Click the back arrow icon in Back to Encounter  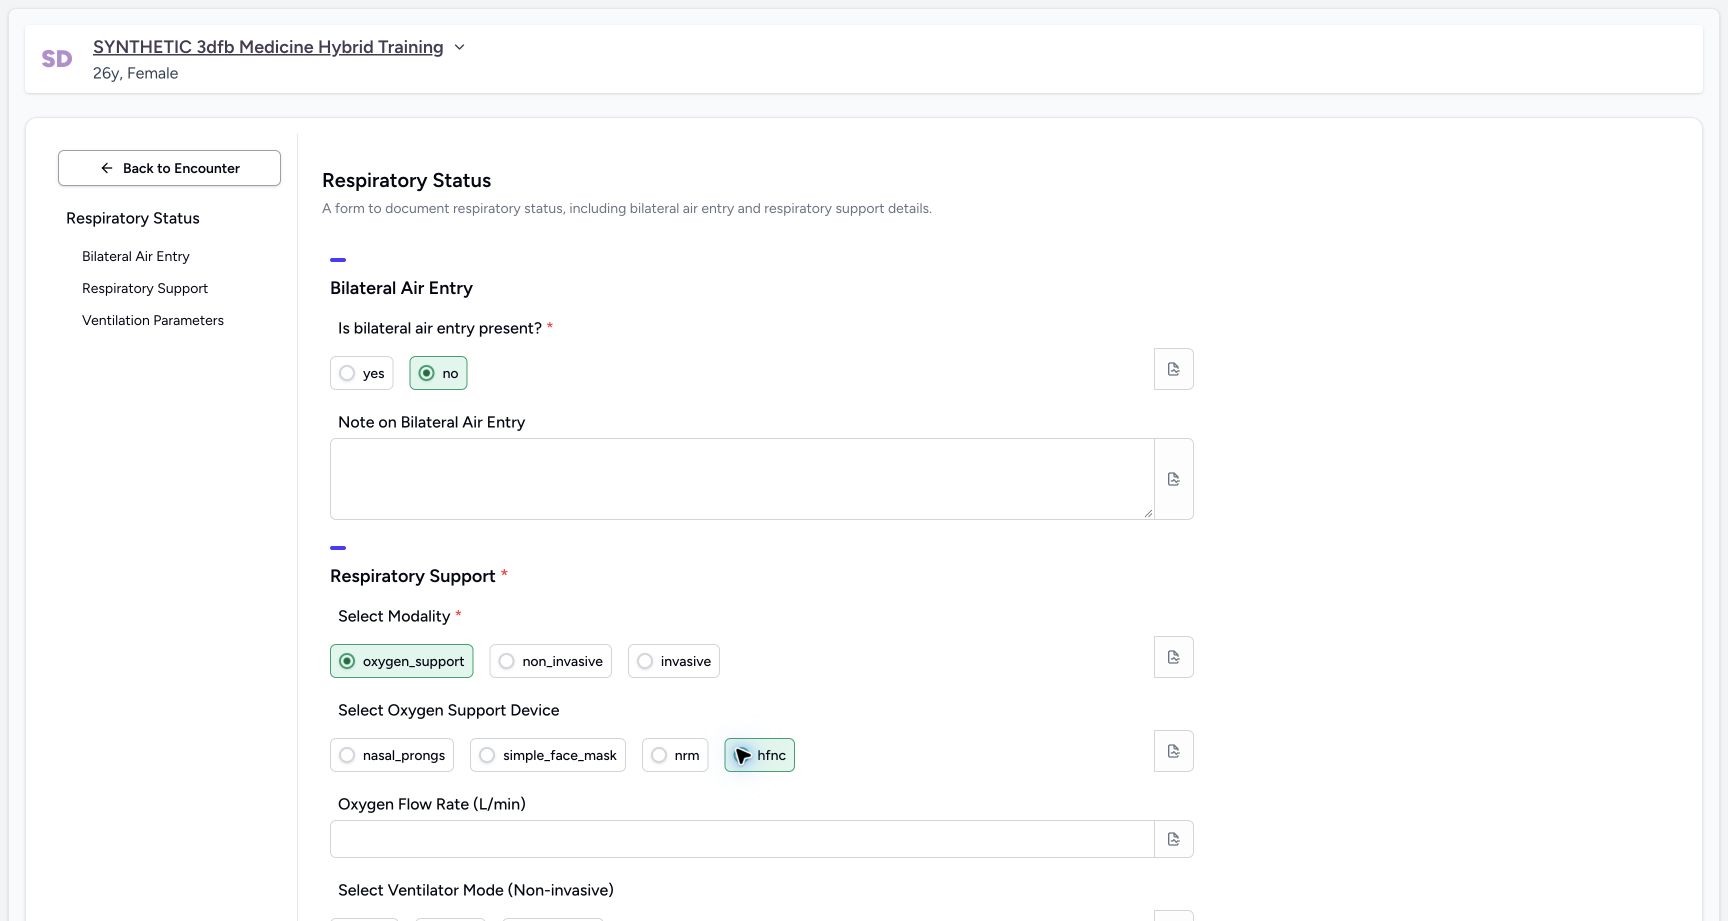pos(107,168)
